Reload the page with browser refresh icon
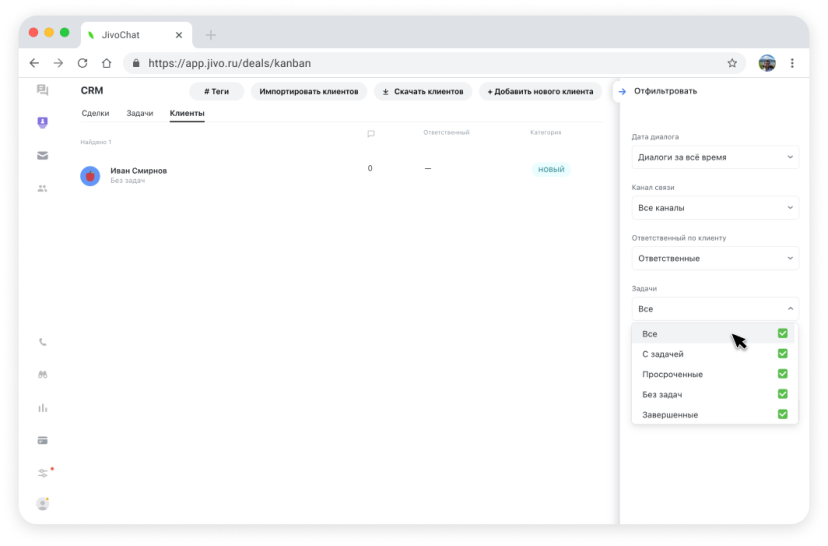 (x=82, y=63)
